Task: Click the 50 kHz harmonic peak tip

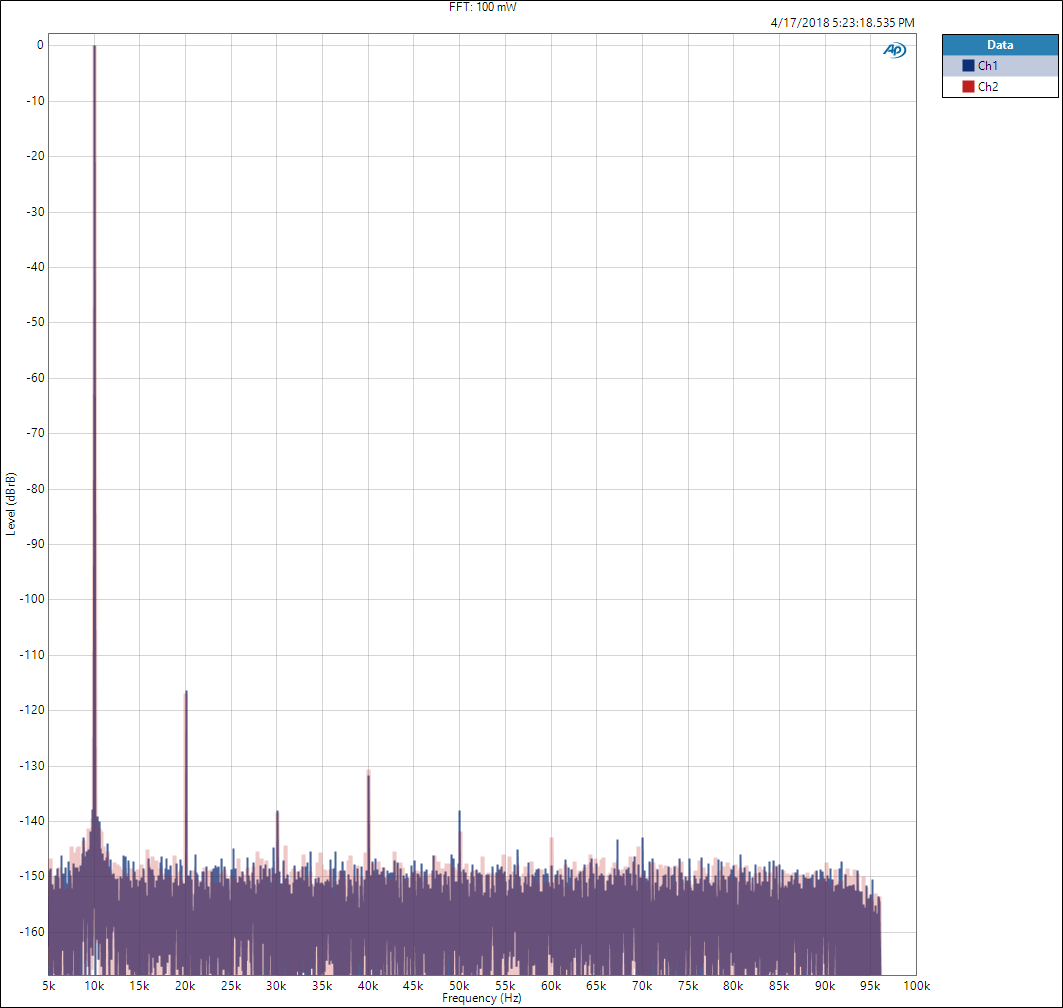Action: pos(460,811)
